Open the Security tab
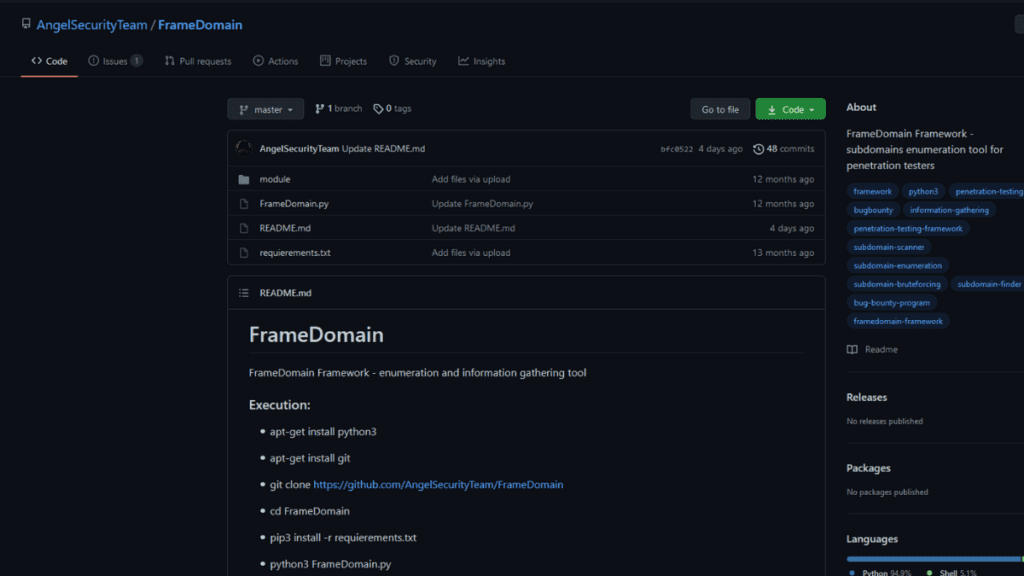The width and height of the screenshot is (1024, 576). [413, 61]
